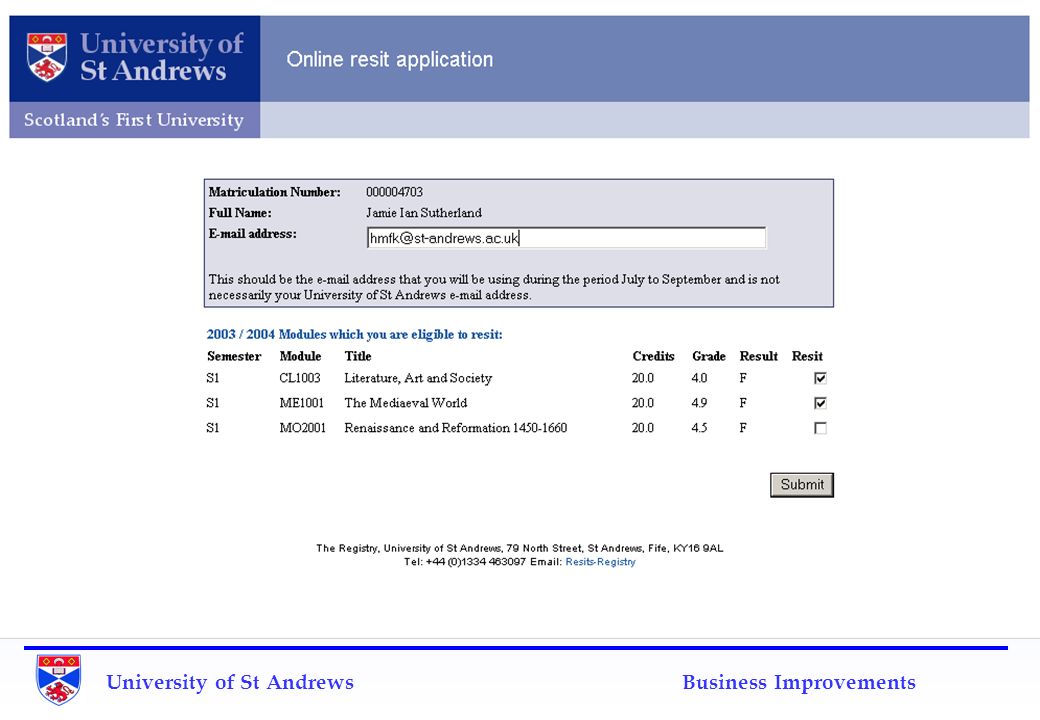Select module code CL1003
Image resolution: width=1040 pixels, height=720 pixels.
coord(300,378)
